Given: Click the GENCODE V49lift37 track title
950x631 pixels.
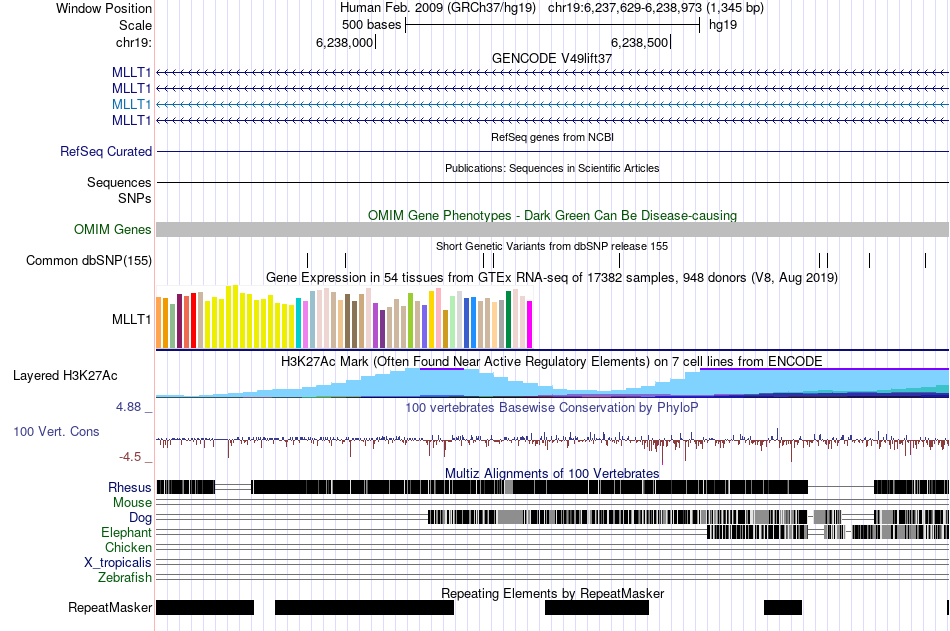Looking at the screenshot, I should click(552, 58).
